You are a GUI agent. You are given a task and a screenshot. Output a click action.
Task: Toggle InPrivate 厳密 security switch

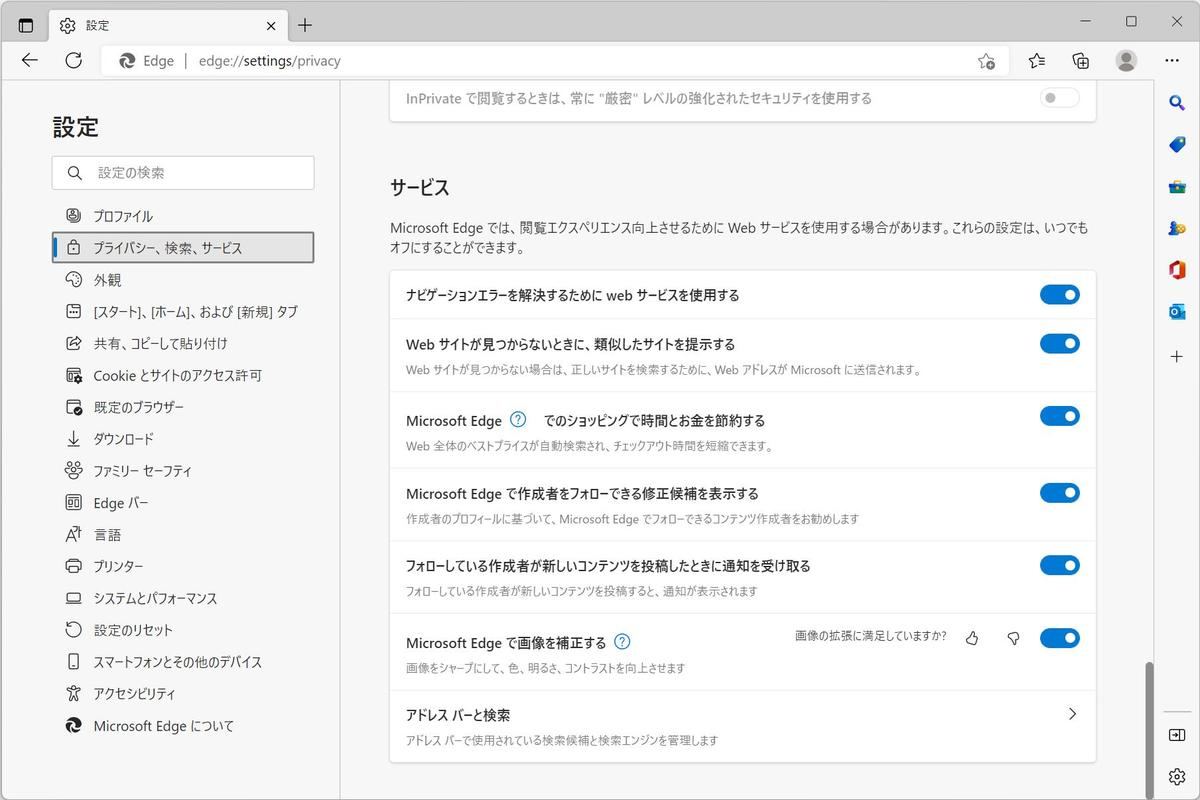(1060, 98)
